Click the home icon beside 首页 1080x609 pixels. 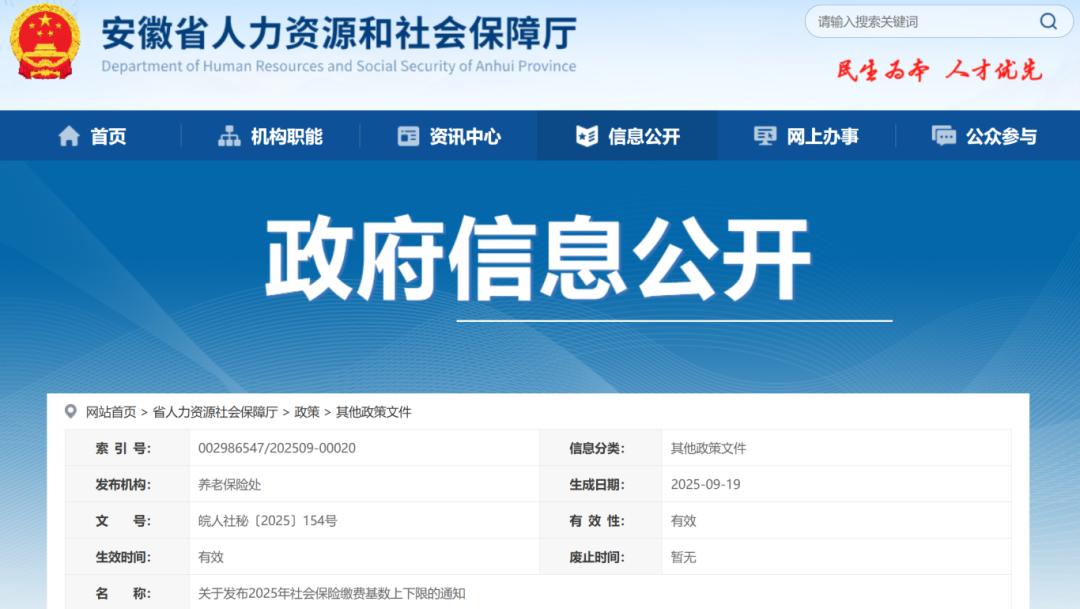pyautogui.click(x=69, y=137)
